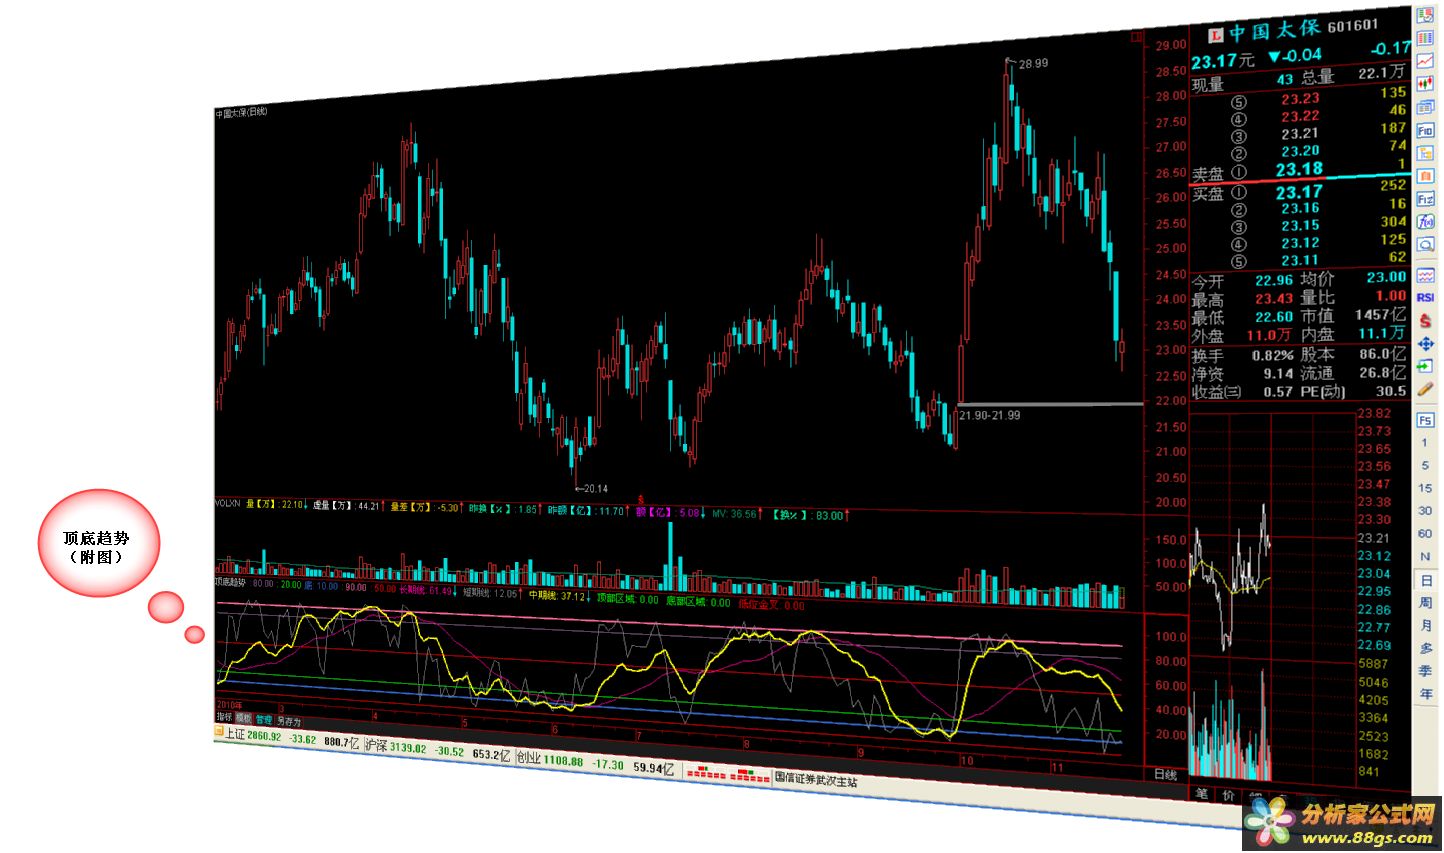Click the L badge beside 中国太保 title
Image resolution: width=1444 pixels, height=853 pixels.
tap(1215, 36)
